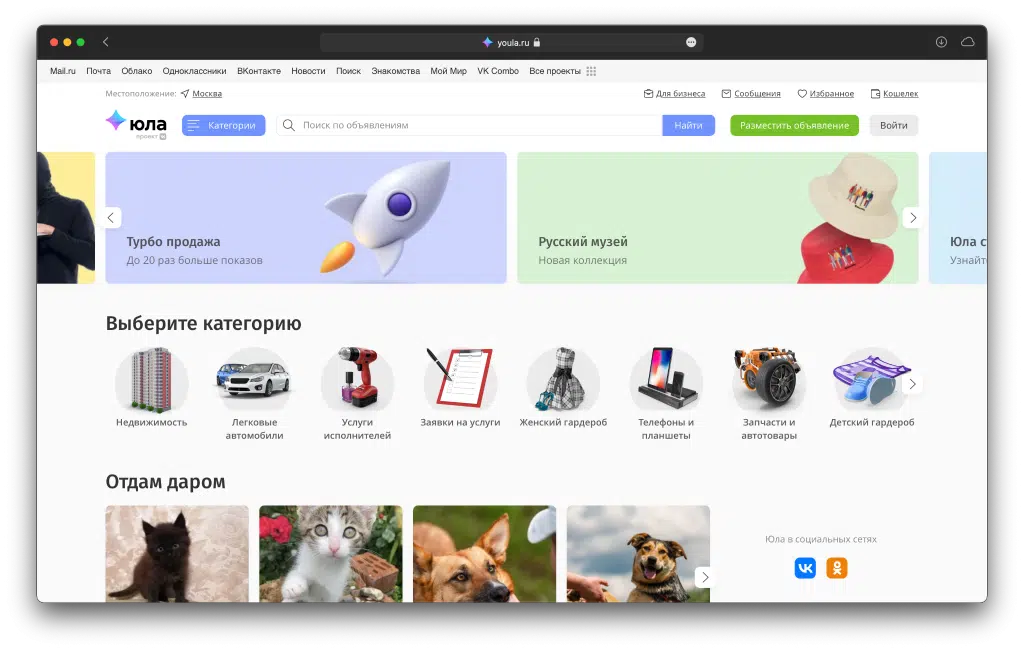Open the Недвижимость category icon

152,380
